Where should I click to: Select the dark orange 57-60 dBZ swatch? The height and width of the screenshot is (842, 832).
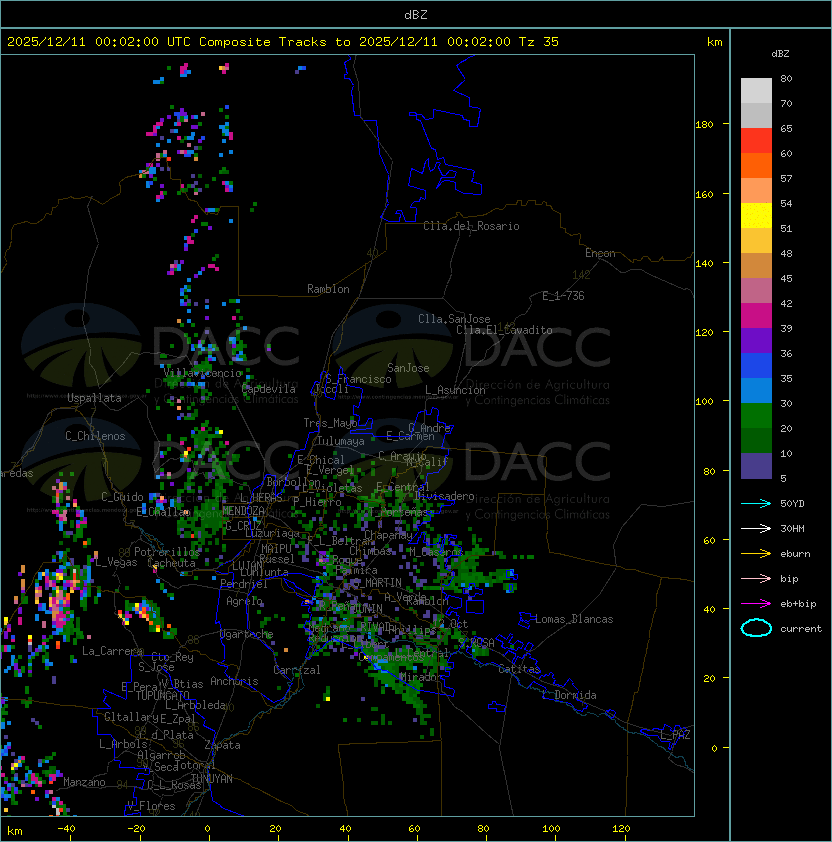(756, 166)
